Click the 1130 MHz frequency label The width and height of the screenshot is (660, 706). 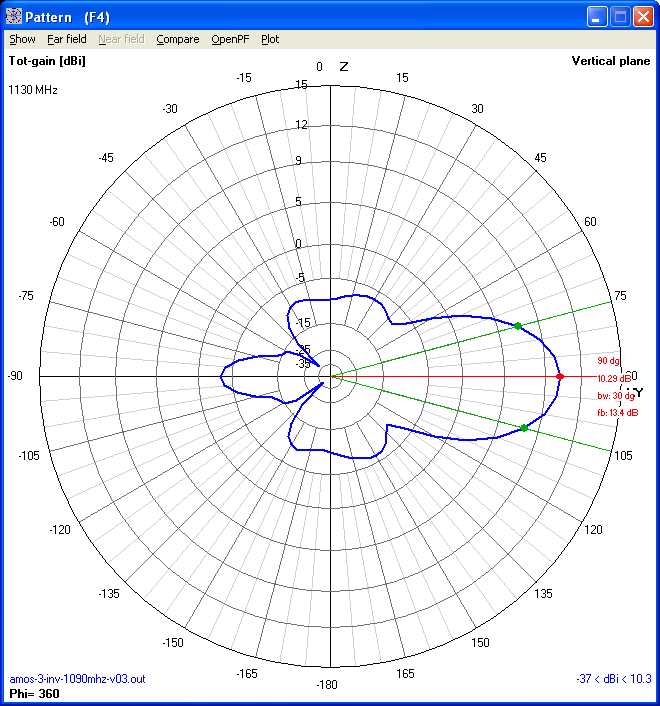click(33, 90)
